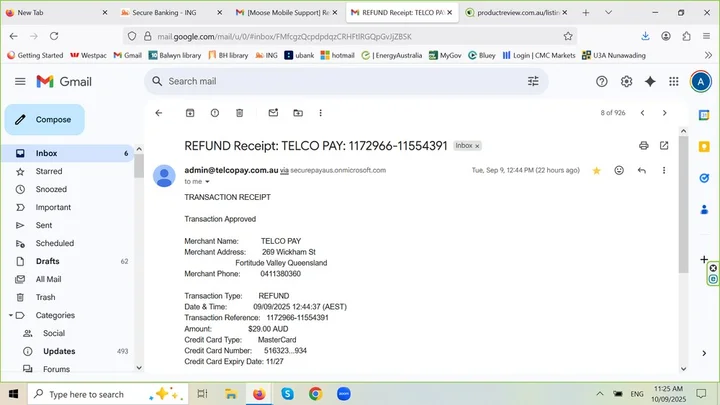Switch to the Secure Banking - ING tab

pos(166,13)
